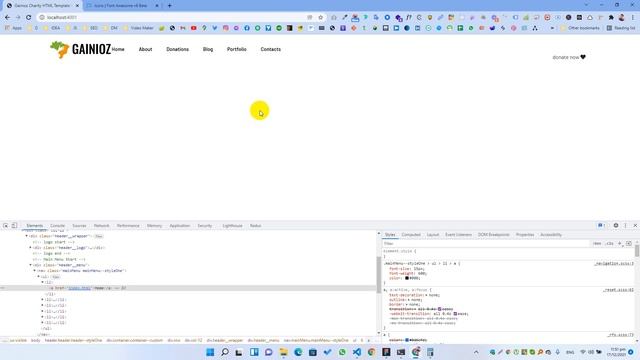Screen dimensions: 640x360
Task: Select body in the DOM breadcrumb bar
Action: pos(36,340)
